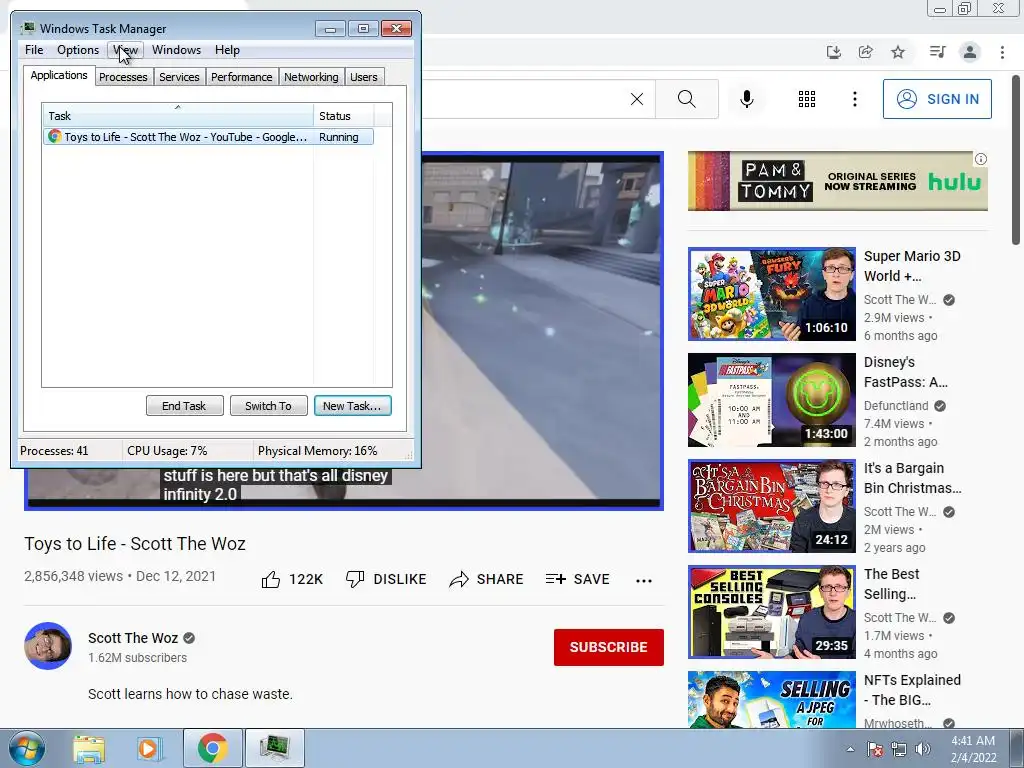Open the Chrome profile avatar icon
The height and width of the screenshot is (768, 1024).
click(970, 52)
